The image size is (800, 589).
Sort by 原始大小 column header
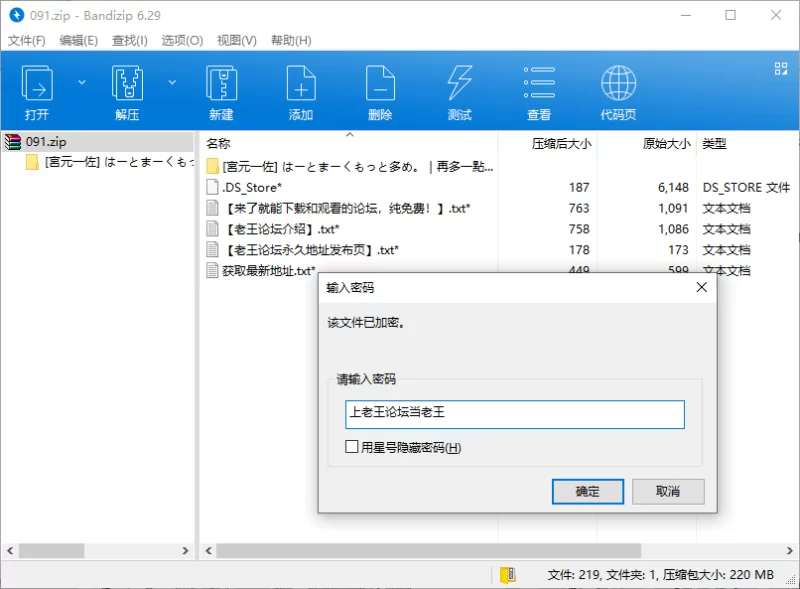[666, 144]
